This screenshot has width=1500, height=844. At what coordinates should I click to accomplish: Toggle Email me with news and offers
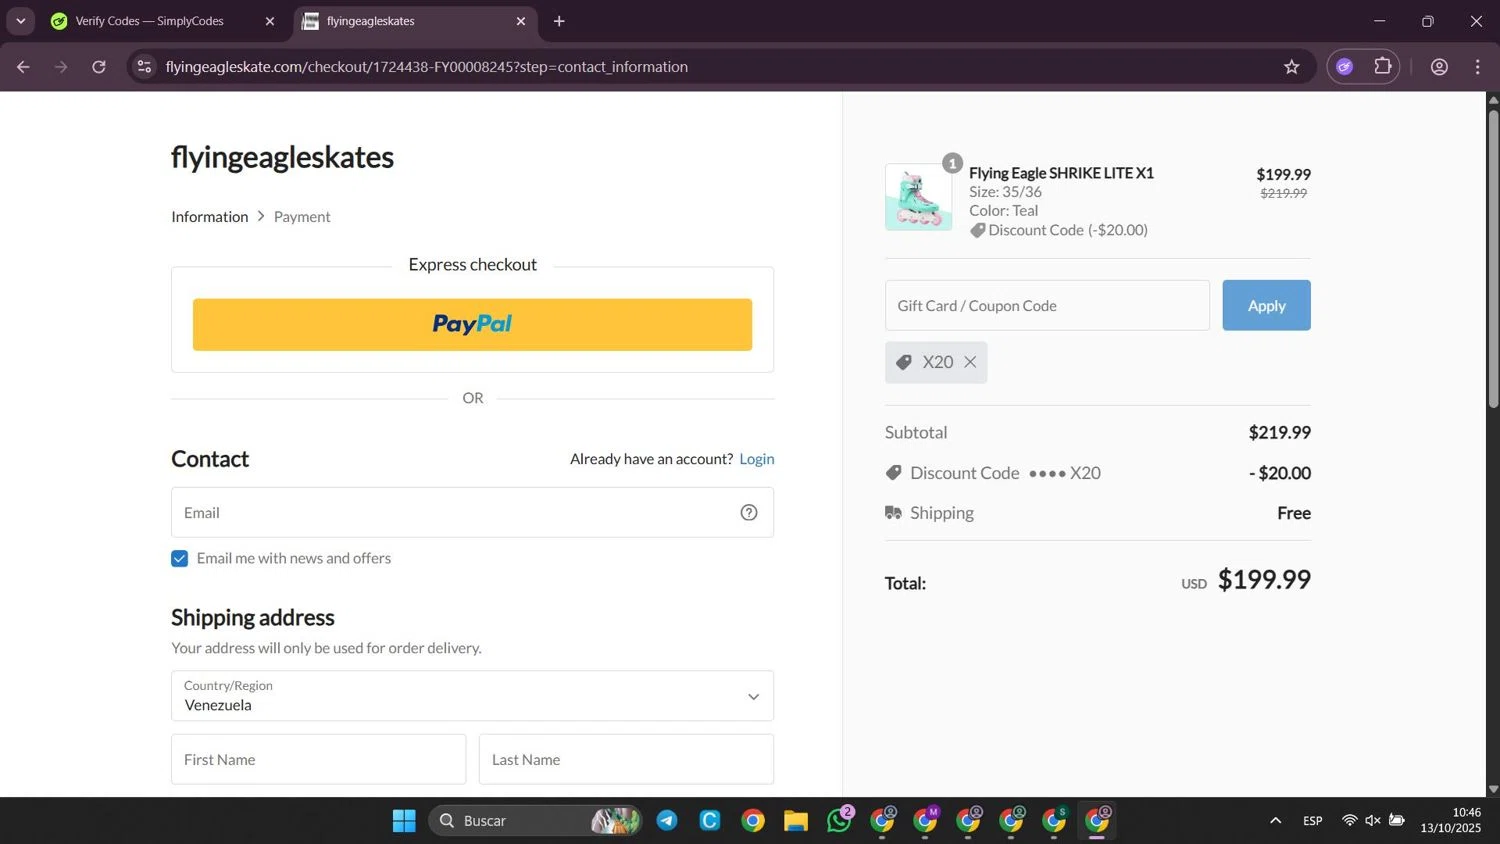[180, 559]
